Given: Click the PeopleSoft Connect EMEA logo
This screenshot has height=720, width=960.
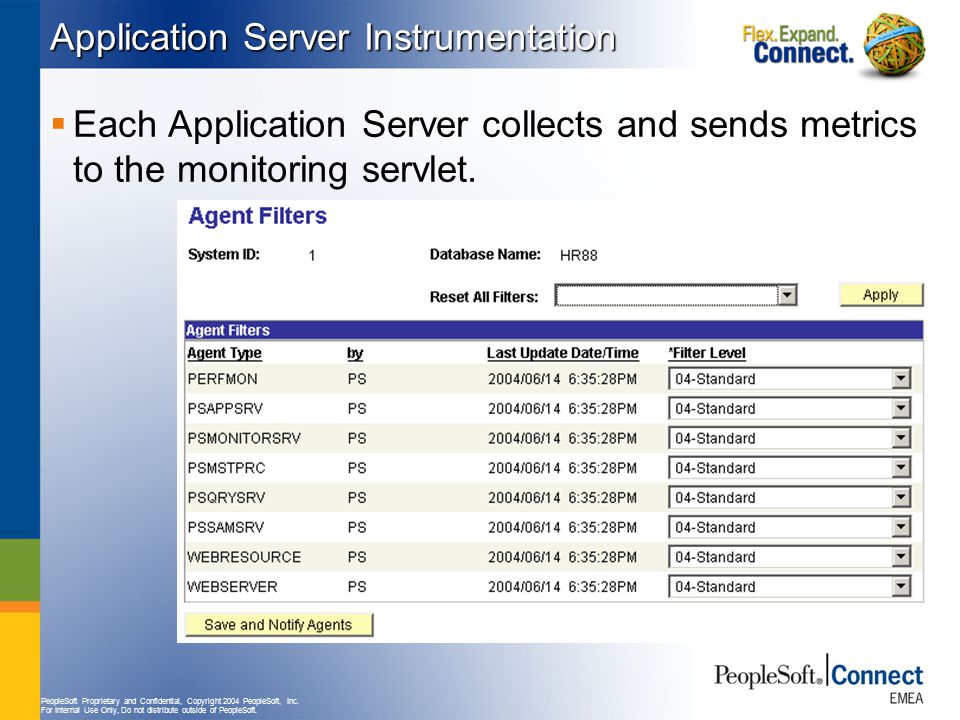Looking at the screenshot, I should click(x=818, y=678).
